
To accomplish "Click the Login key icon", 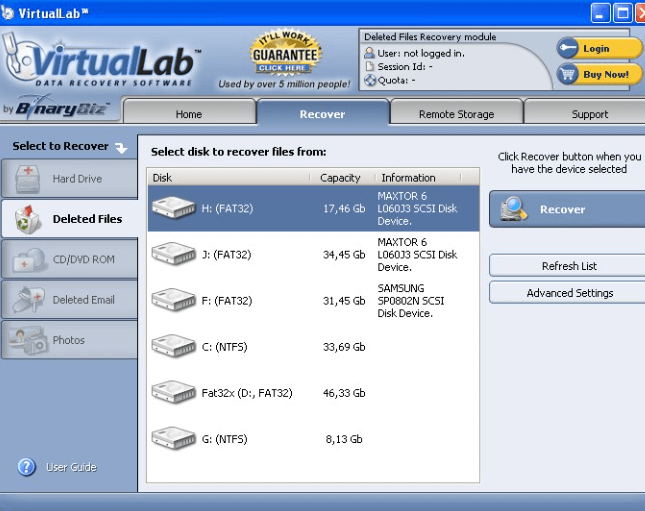I will click(x=568, y=48).
